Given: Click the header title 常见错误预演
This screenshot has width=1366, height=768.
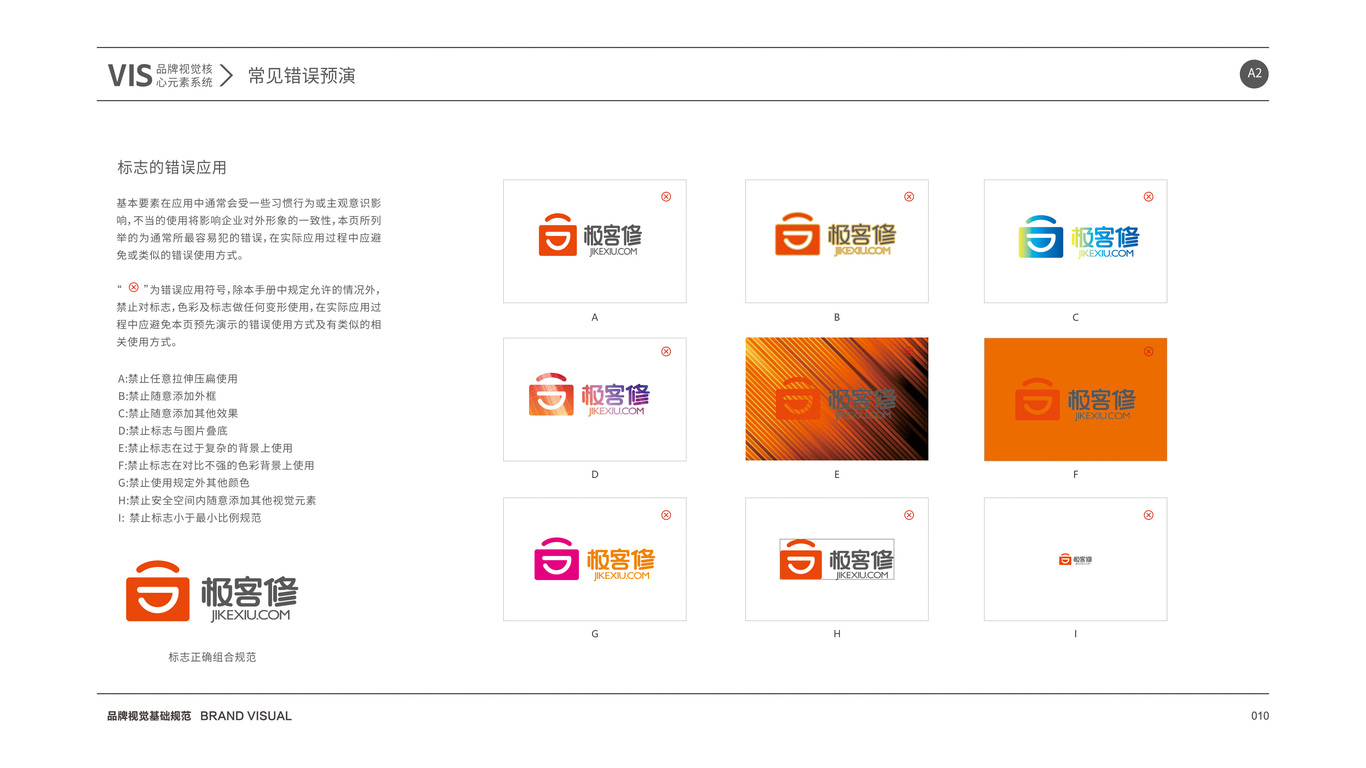Looking at the screenshot, I should pyautogui.click(x=302, y=76).
